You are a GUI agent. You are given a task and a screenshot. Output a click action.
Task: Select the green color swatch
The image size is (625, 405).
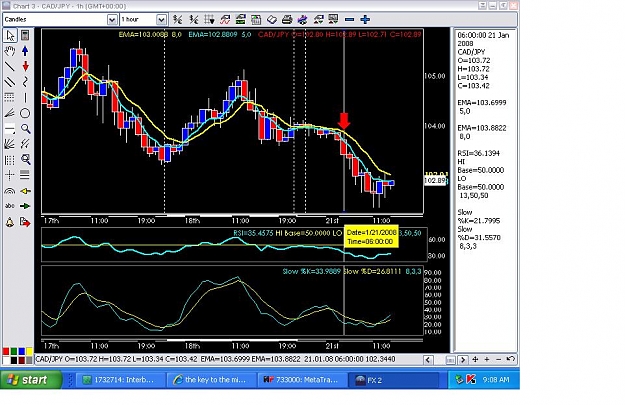click(x=14, y=351)
